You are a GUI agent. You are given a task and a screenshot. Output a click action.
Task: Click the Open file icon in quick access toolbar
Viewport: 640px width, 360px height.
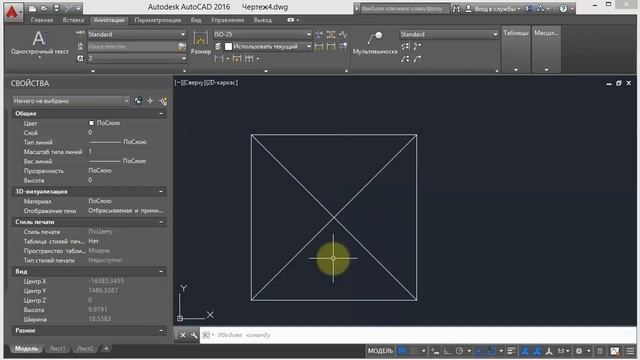click(x=44, y=8)
